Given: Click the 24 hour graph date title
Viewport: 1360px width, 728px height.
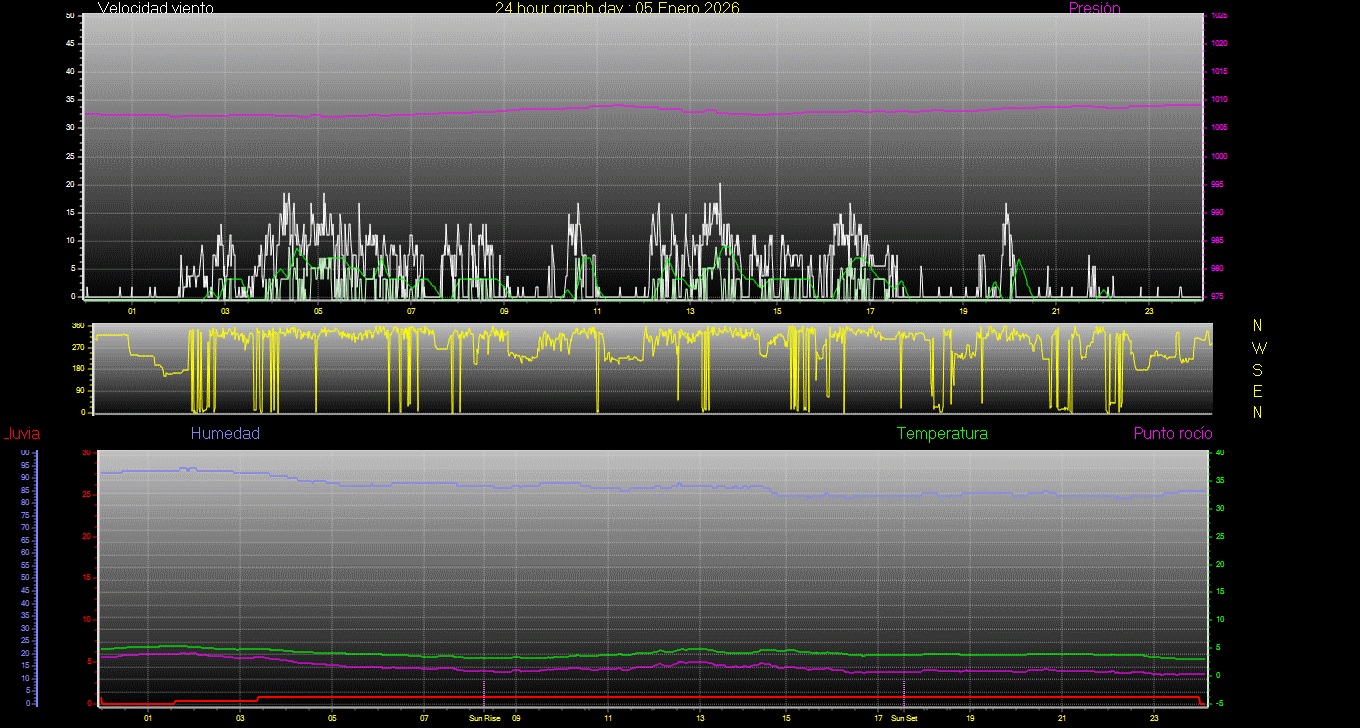Looking at the screenshot, I should (x=617, y=8).
